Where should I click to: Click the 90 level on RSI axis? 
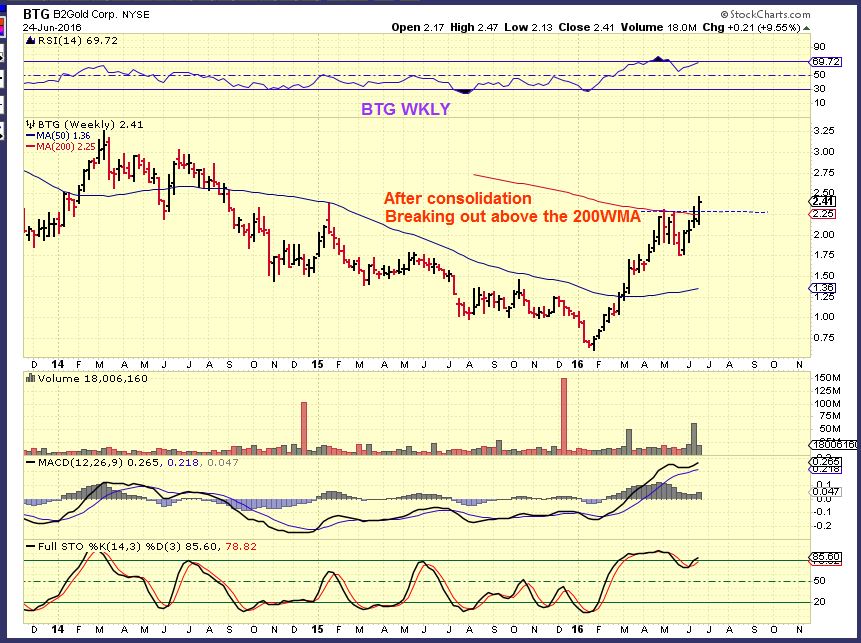click(x=819, y=47)
